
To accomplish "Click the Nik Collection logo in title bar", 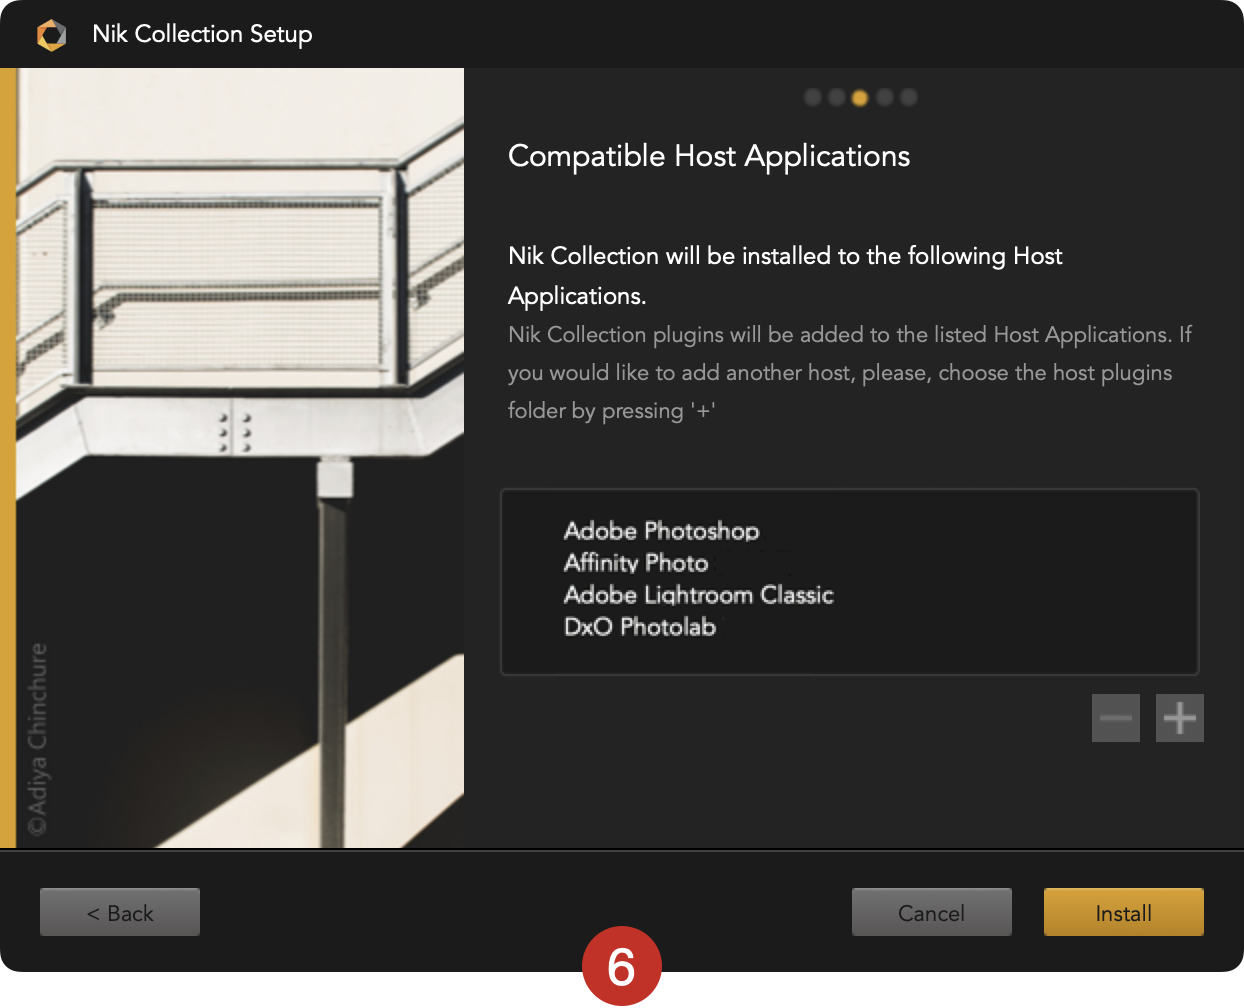I will [51, 35].
